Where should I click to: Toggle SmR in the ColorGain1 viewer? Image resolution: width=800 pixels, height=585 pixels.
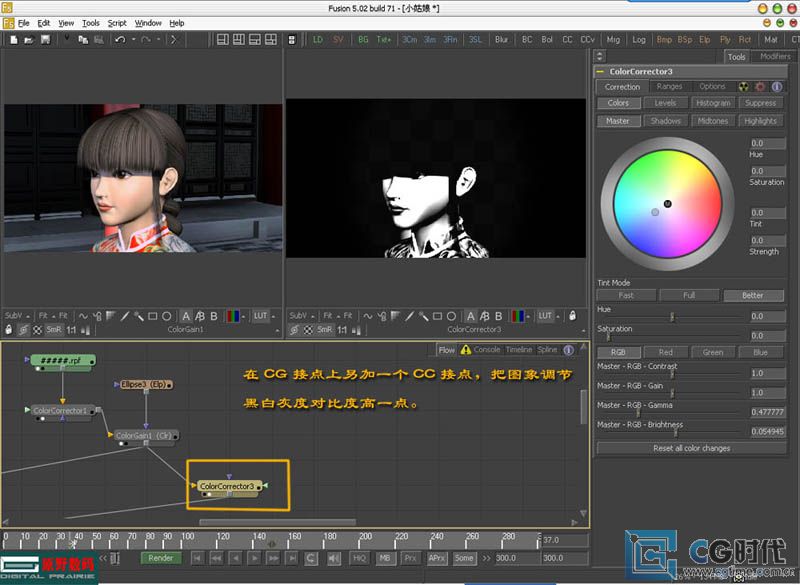pyautogui.click(x=54, y=330)
